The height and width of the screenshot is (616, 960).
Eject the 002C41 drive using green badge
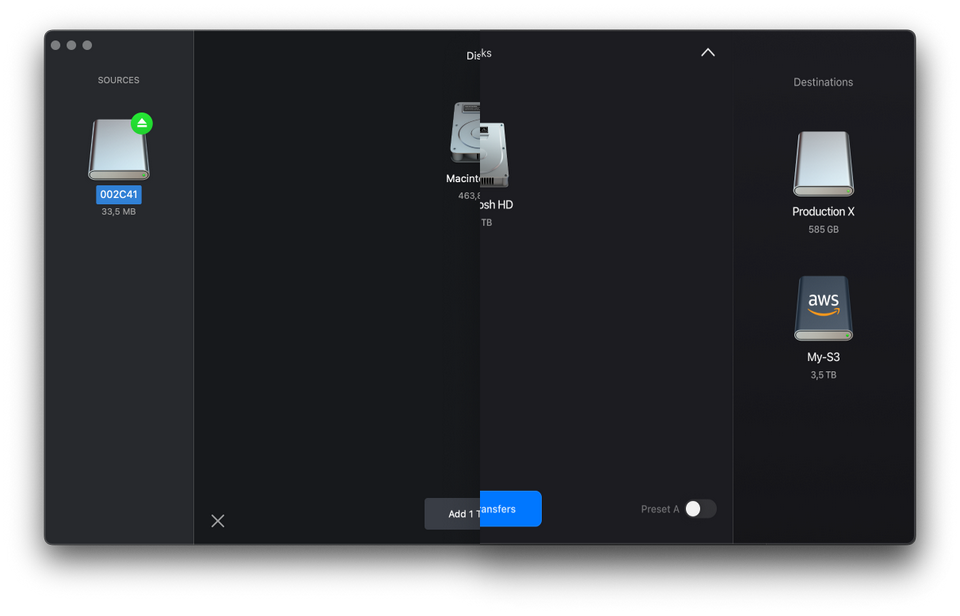142,124
